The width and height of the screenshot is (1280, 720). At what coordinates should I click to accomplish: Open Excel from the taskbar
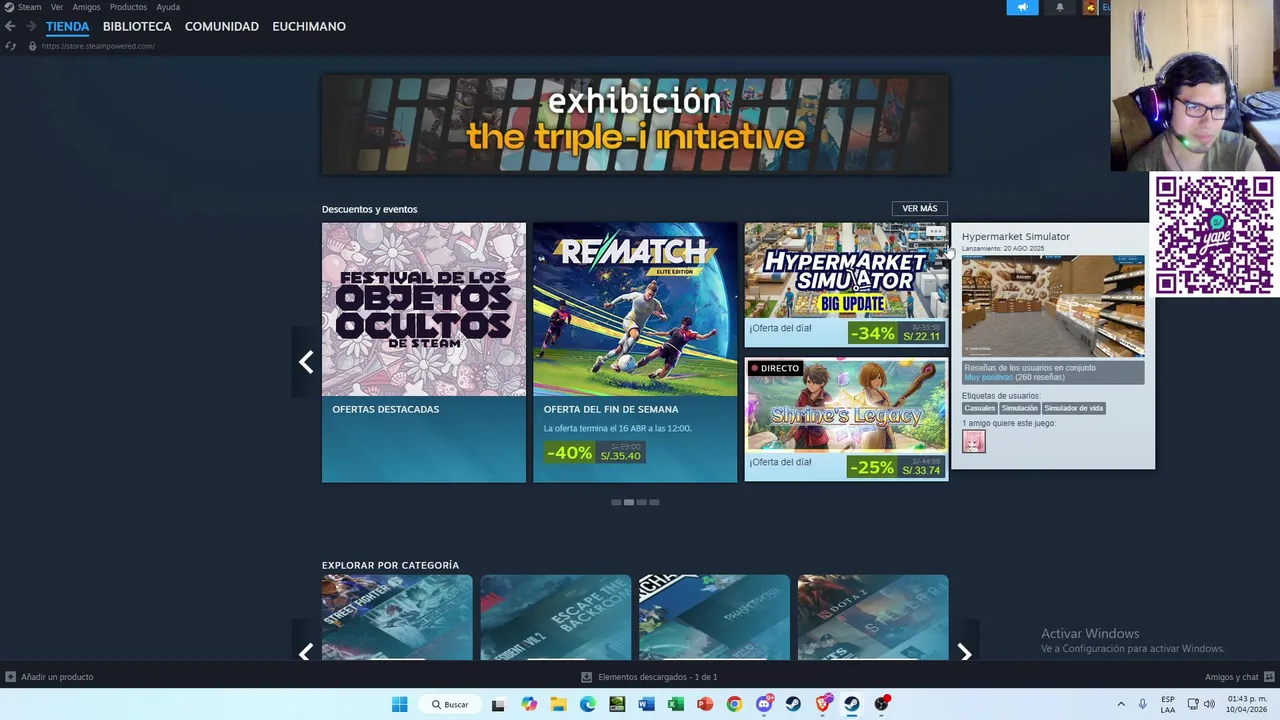(x=675, y=704)
